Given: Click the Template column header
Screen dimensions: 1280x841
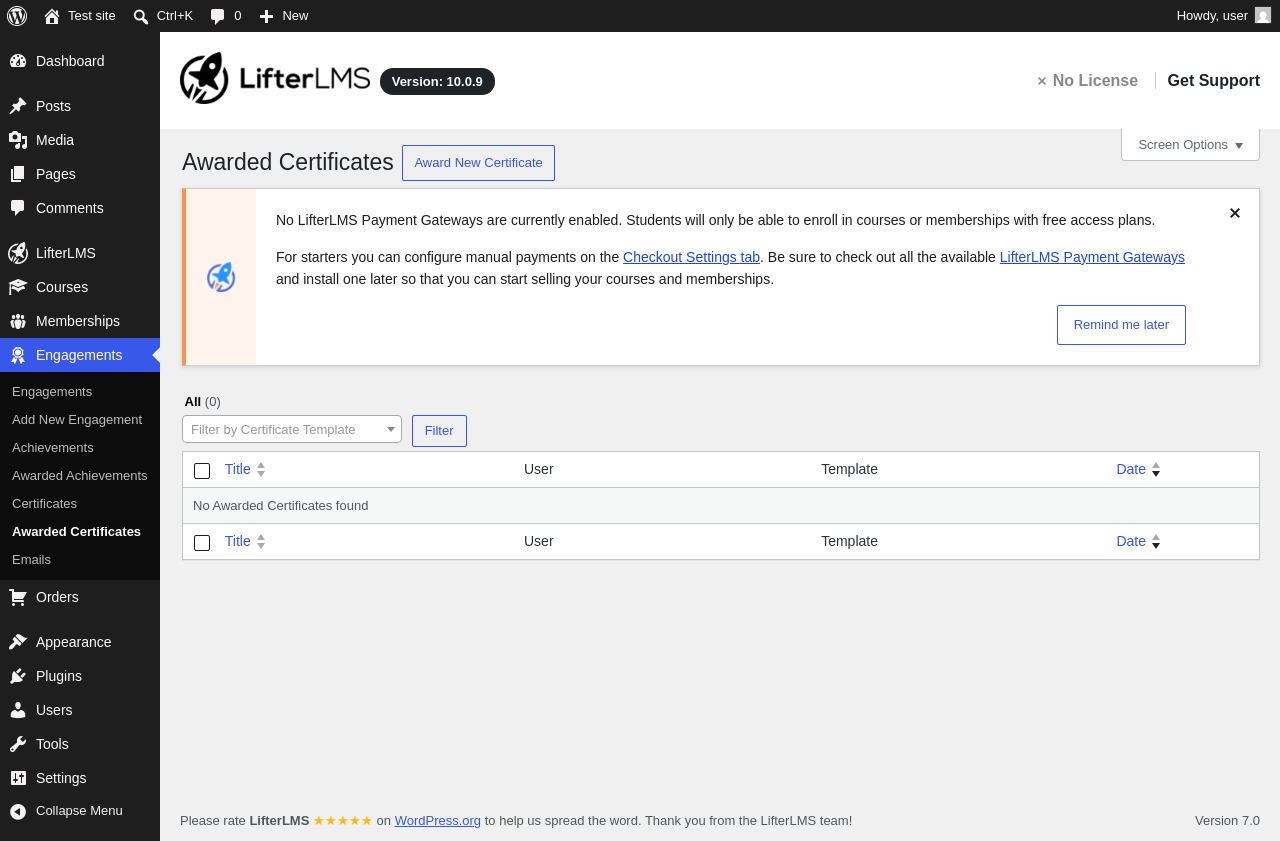Looking at the screenshot, I should click(x=849, y=469).
